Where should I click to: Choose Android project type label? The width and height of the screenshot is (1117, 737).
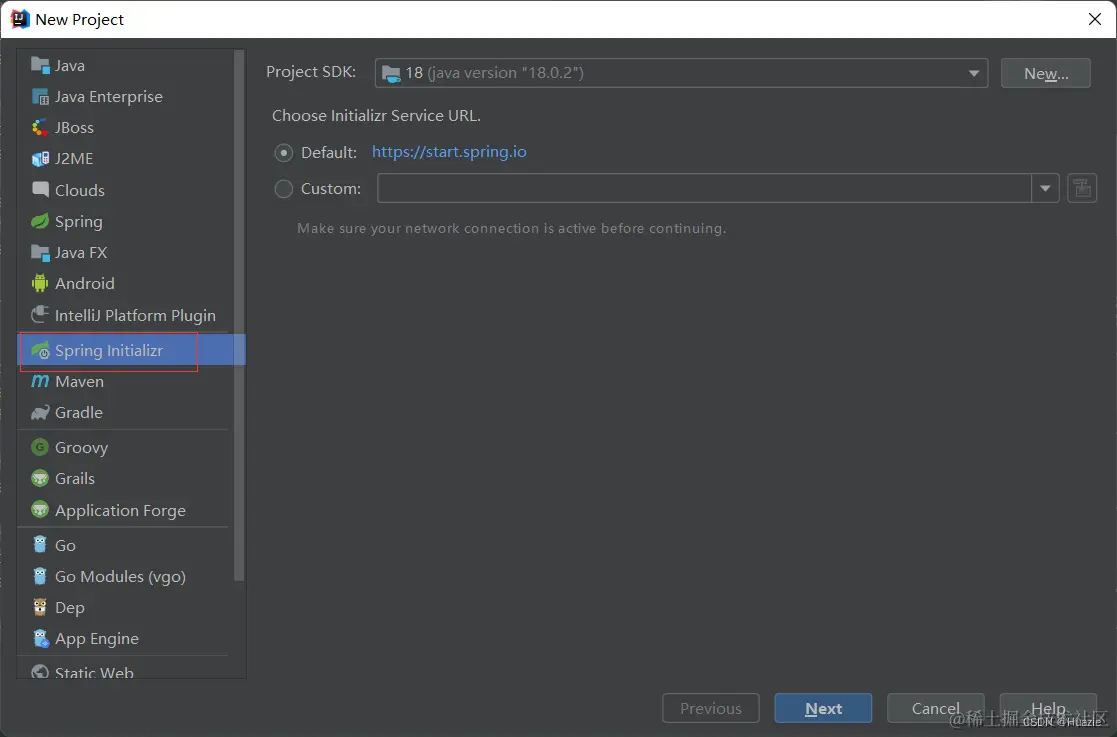point(85,283)
